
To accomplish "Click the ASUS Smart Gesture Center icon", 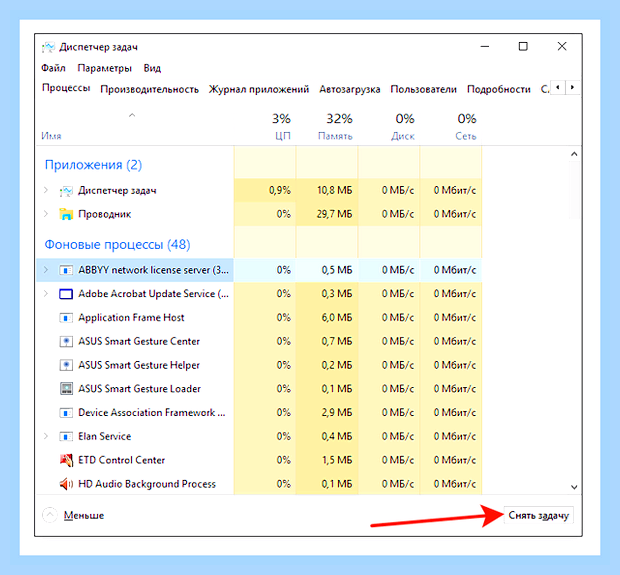I will click(x=66, y=341).
